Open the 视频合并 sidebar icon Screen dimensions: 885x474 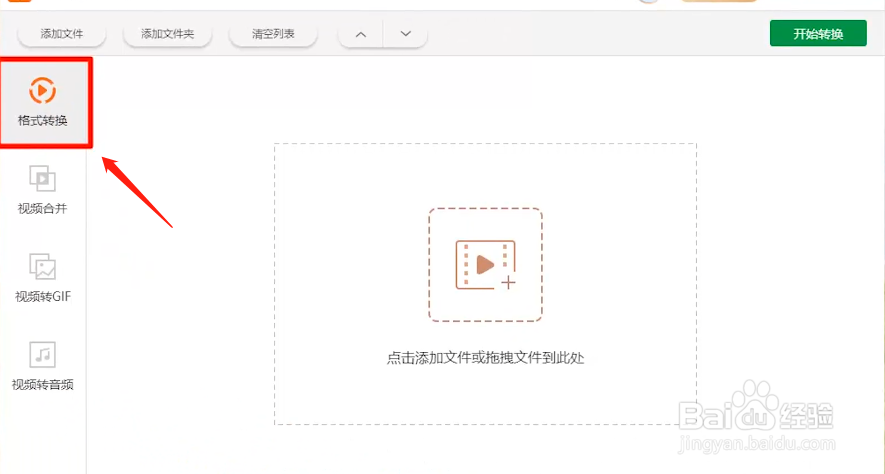42,178
